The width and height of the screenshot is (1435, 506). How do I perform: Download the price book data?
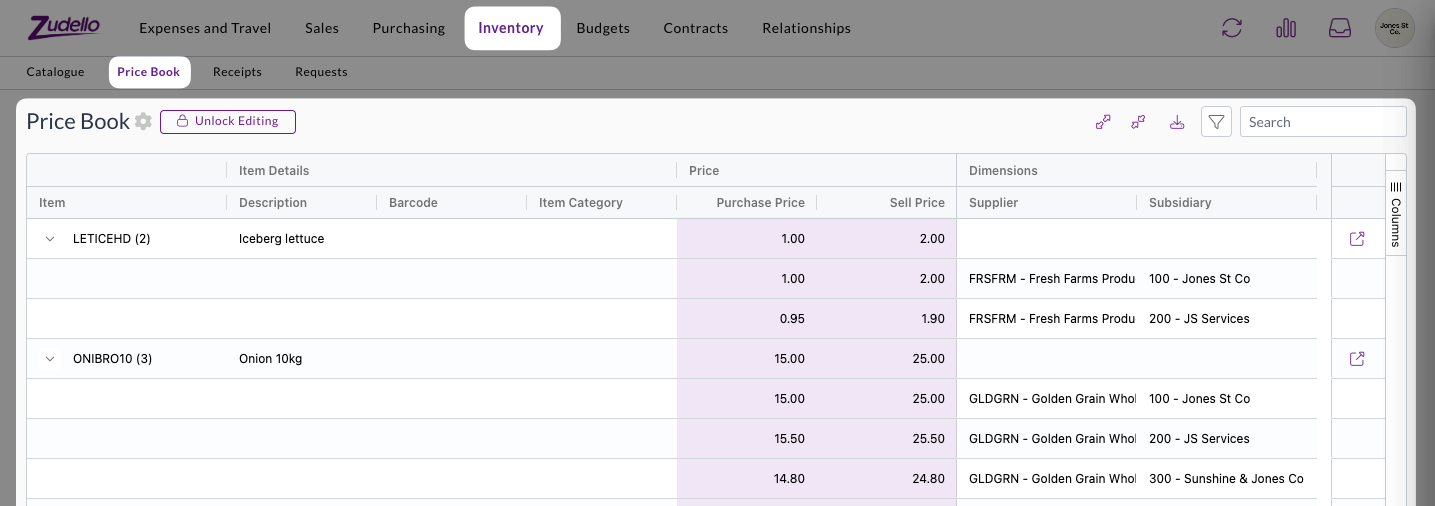click(x=1177, y=122)
